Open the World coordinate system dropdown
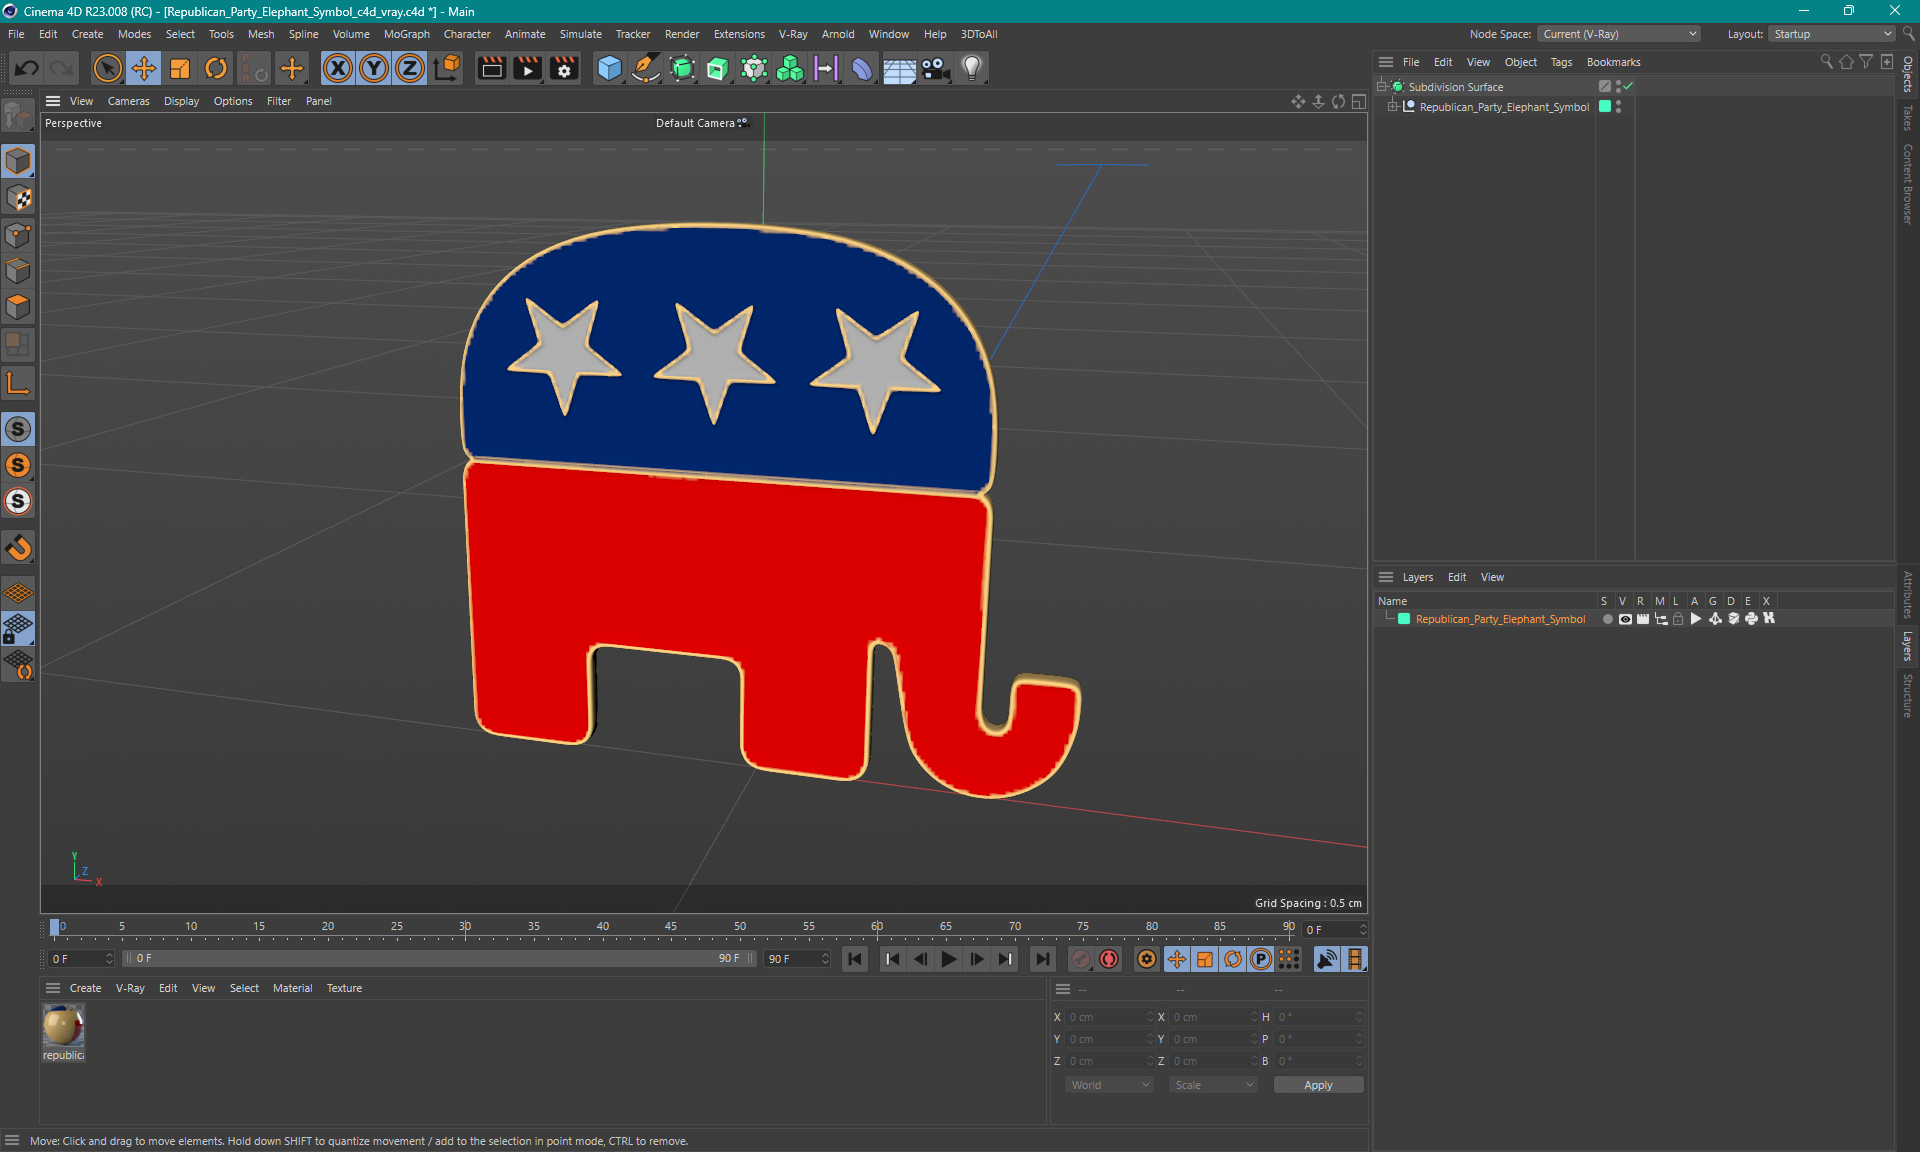The height and width of the screenshot is (1152, 1920). [x=1109, y=1085]
